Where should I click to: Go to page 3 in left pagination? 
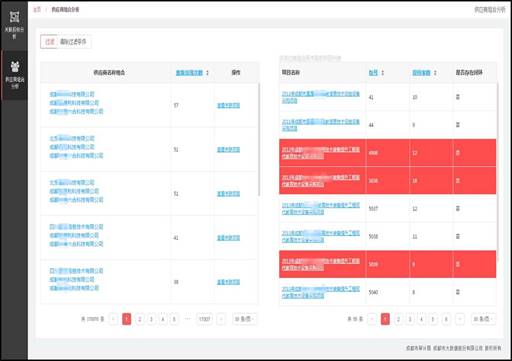click(151, 319)
